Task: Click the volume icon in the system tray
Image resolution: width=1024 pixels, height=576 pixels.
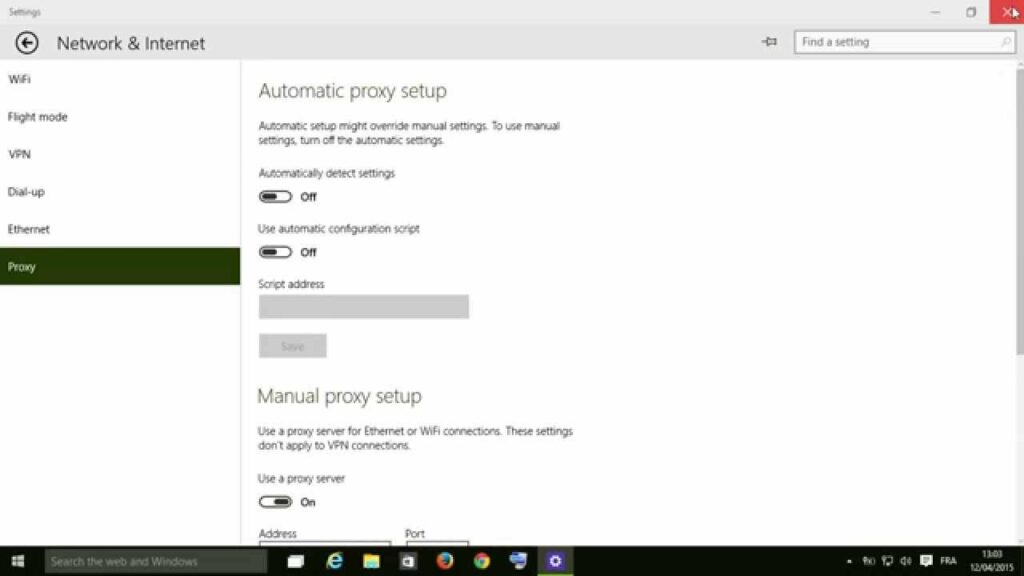Action: pyautogui.click(x=906, y=561)
